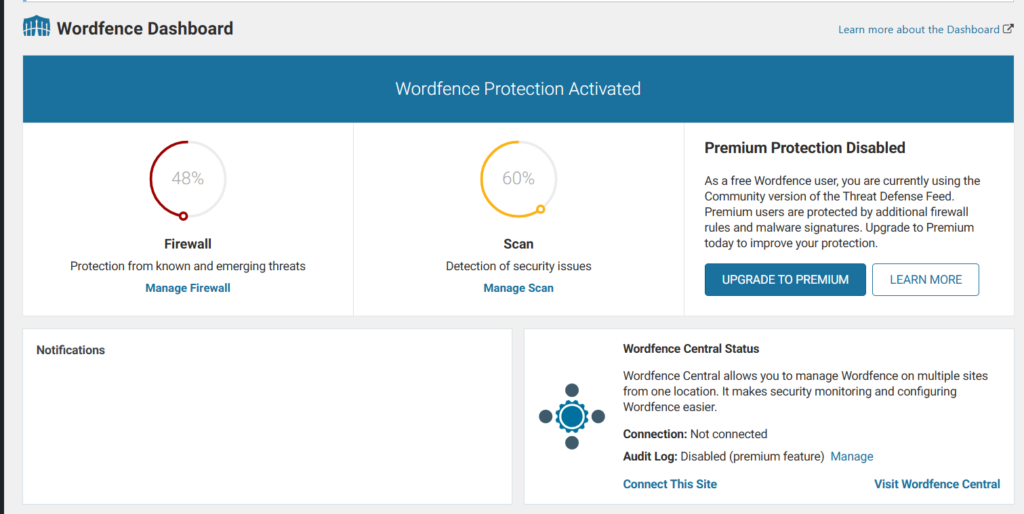Open external link icon beside Learn more

point(1008,29)
